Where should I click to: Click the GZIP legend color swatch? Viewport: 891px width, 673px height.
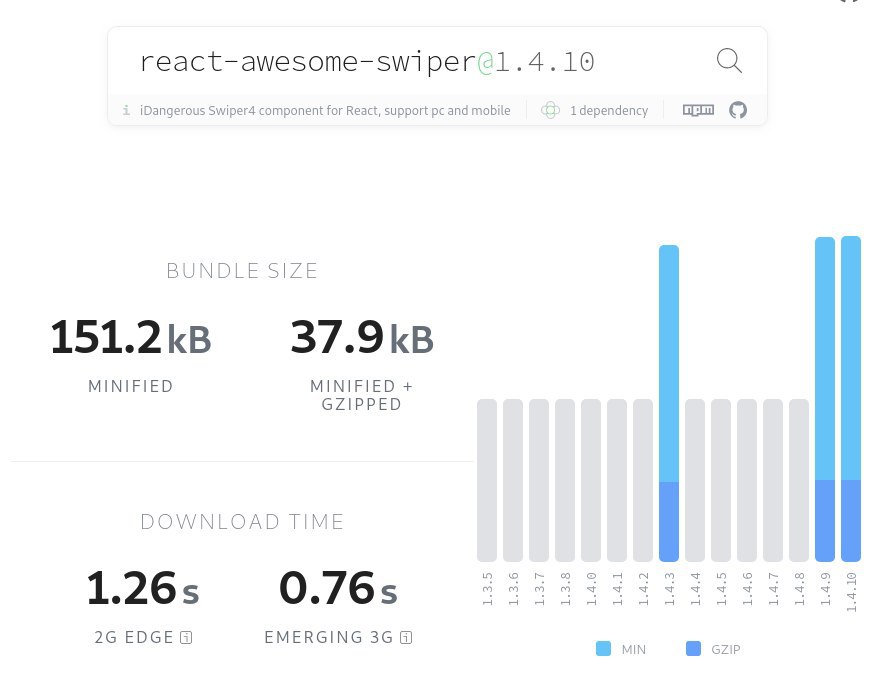693,649
